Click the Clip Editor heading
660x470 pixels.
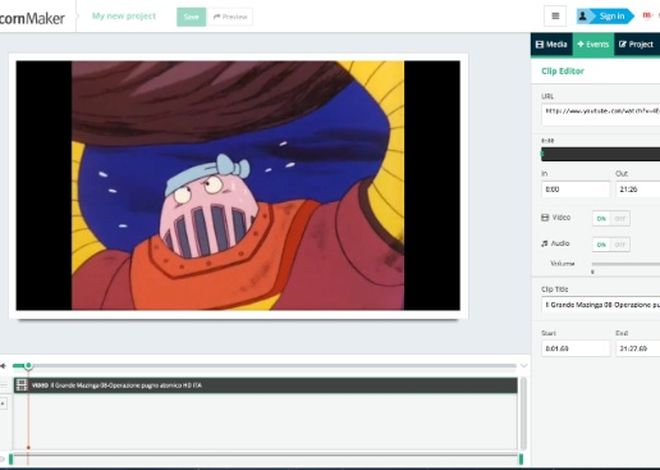[x=562, y=71]
